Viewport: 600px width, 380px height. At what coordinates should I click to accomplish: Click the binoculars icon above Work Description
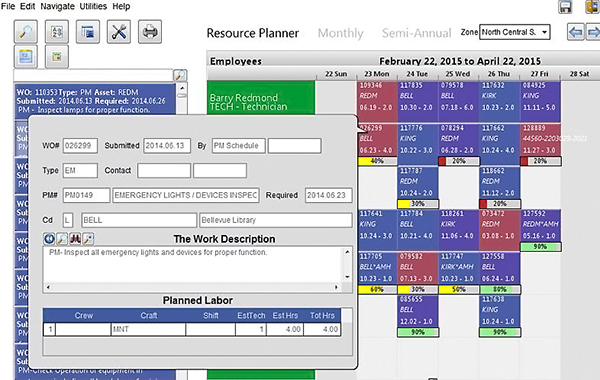pos(75,239)
